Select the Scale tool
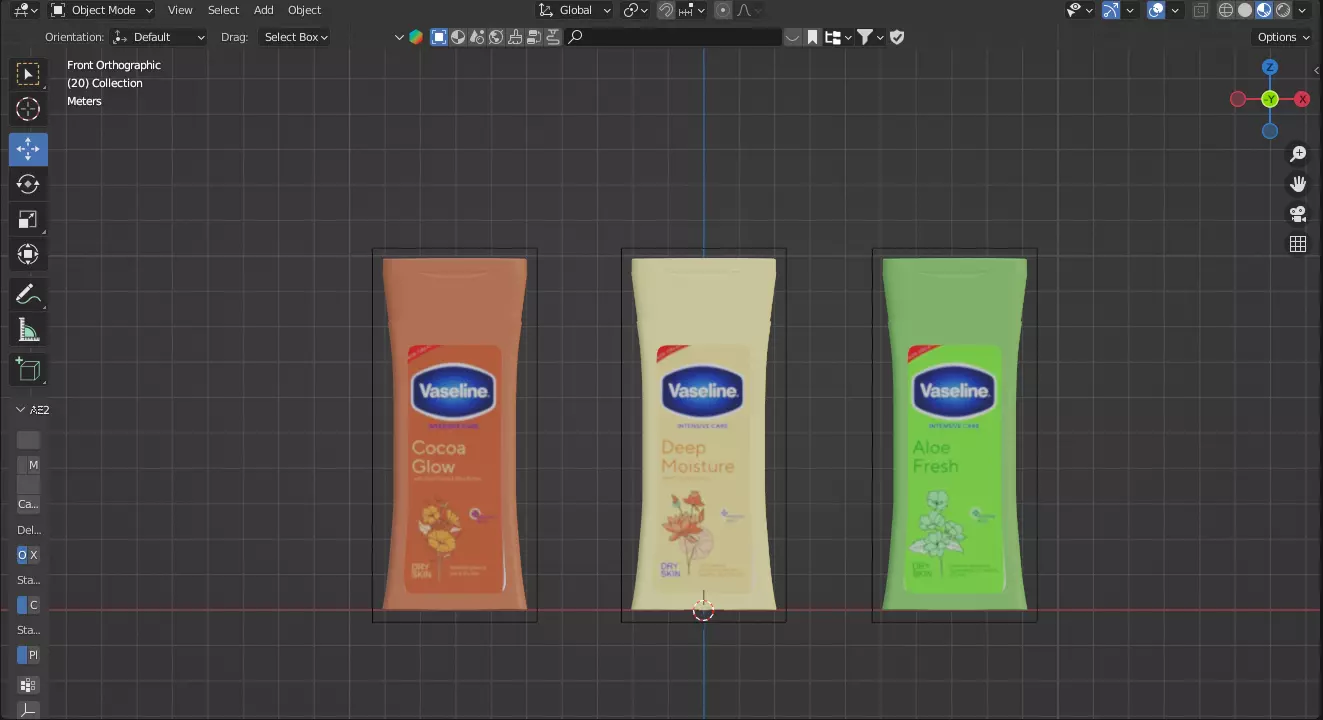This screenshot has width=1323, height=720. click(28, 219)
